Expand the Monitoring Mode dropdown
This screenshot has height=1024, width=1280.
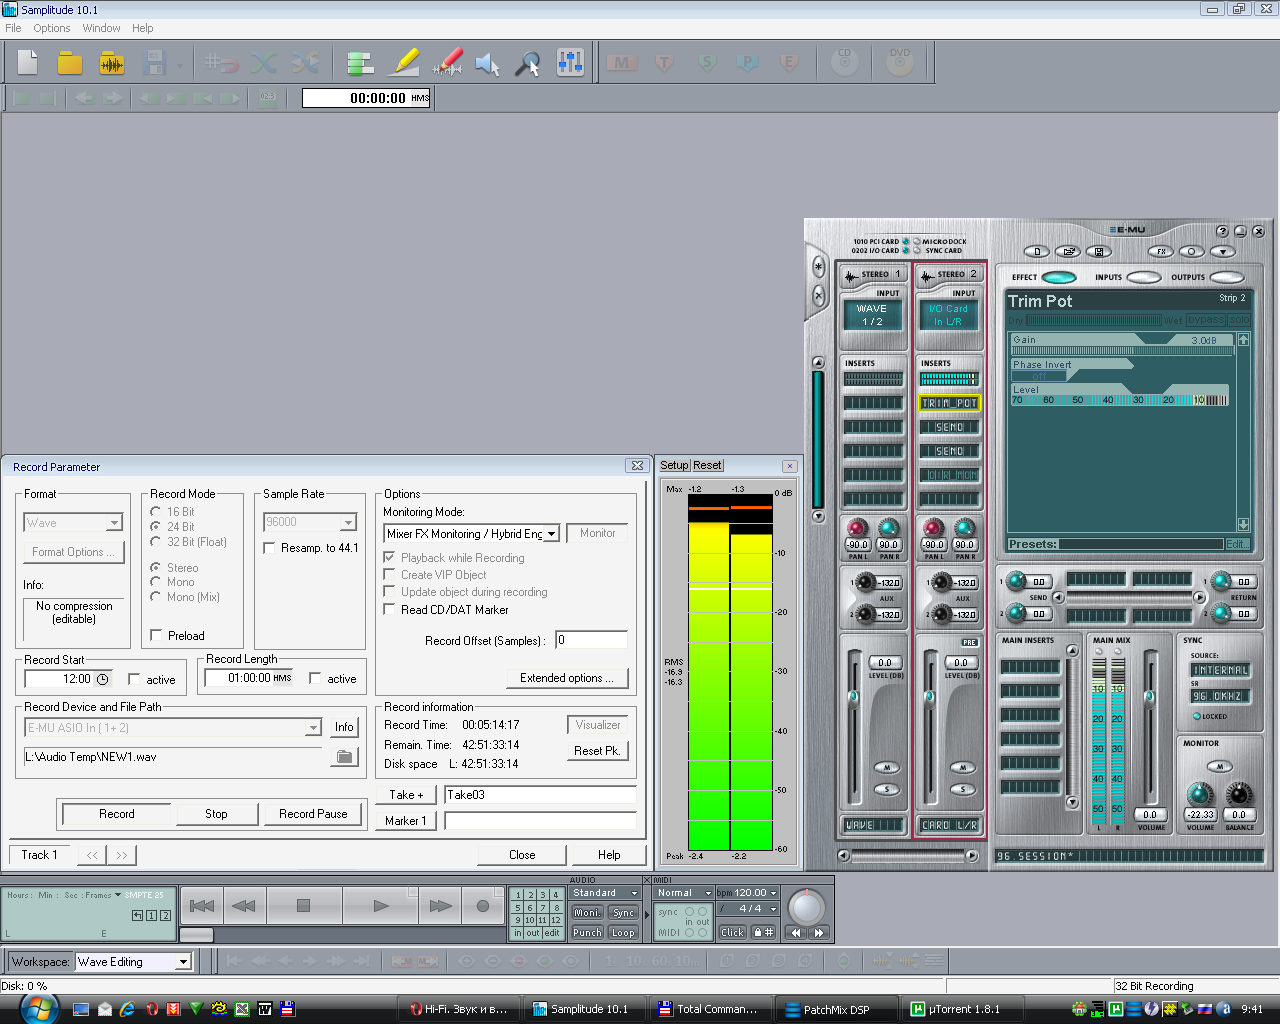click(x=551, y=534)
